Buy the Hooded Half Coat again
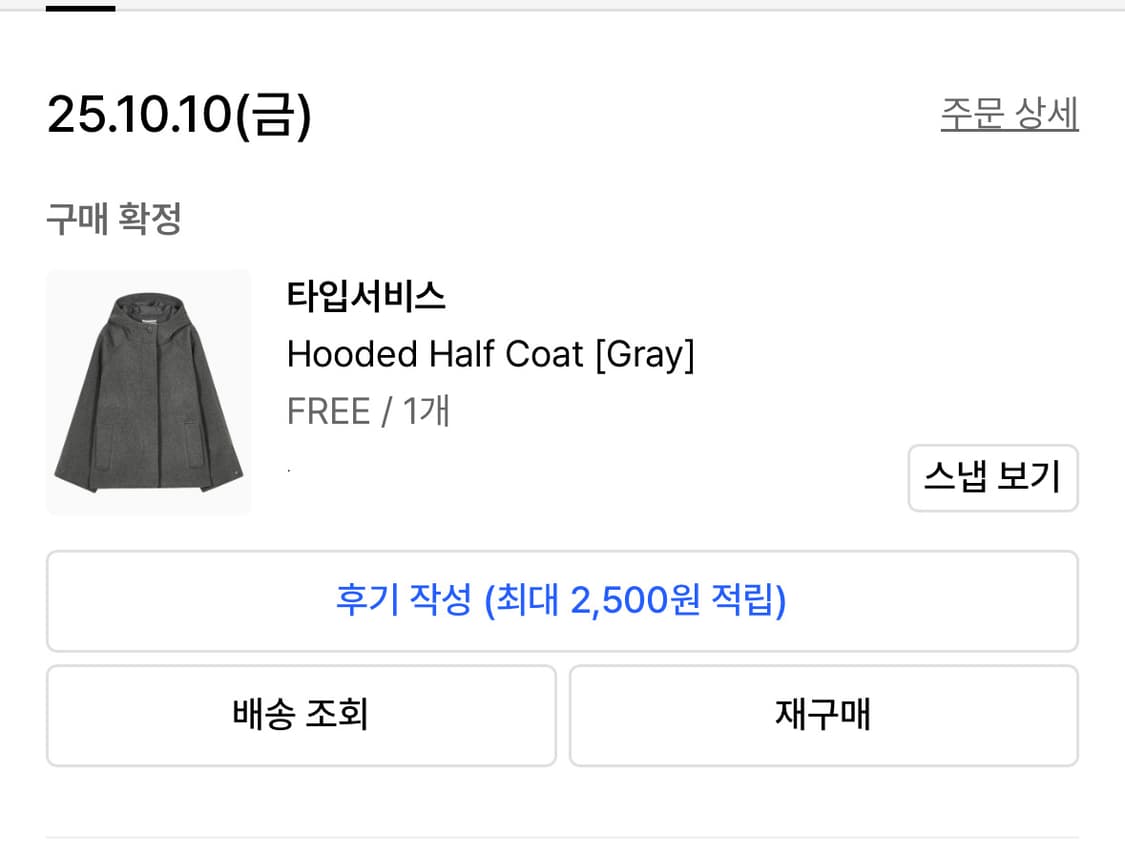Screen dimensions: 1125x859 [823, 715]
